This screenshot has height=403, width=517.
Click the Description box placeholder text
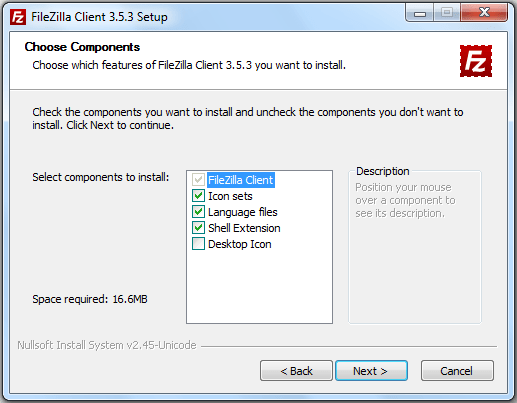[405, 200]
